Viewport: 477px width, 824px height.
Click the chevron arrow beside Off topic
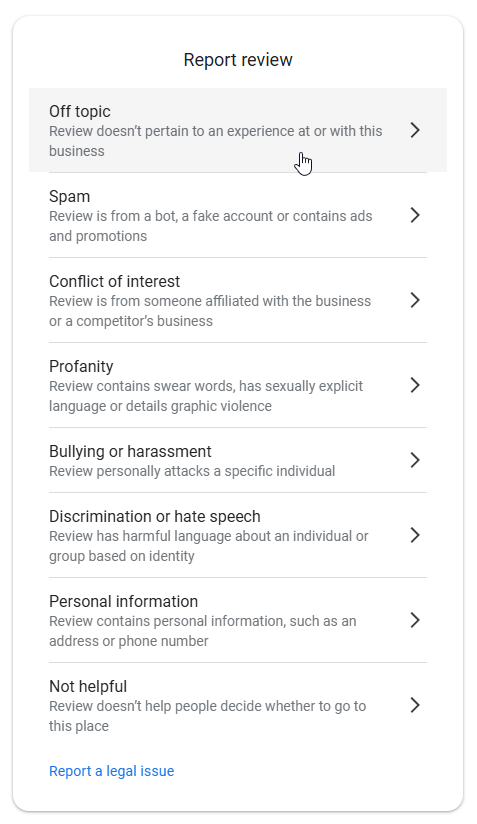pos(415,130)
